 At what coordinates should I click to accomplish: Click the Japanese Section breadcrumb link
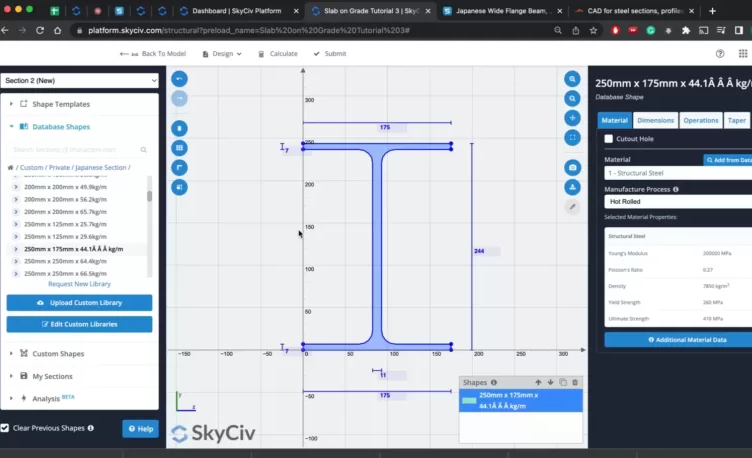[101, 167]
